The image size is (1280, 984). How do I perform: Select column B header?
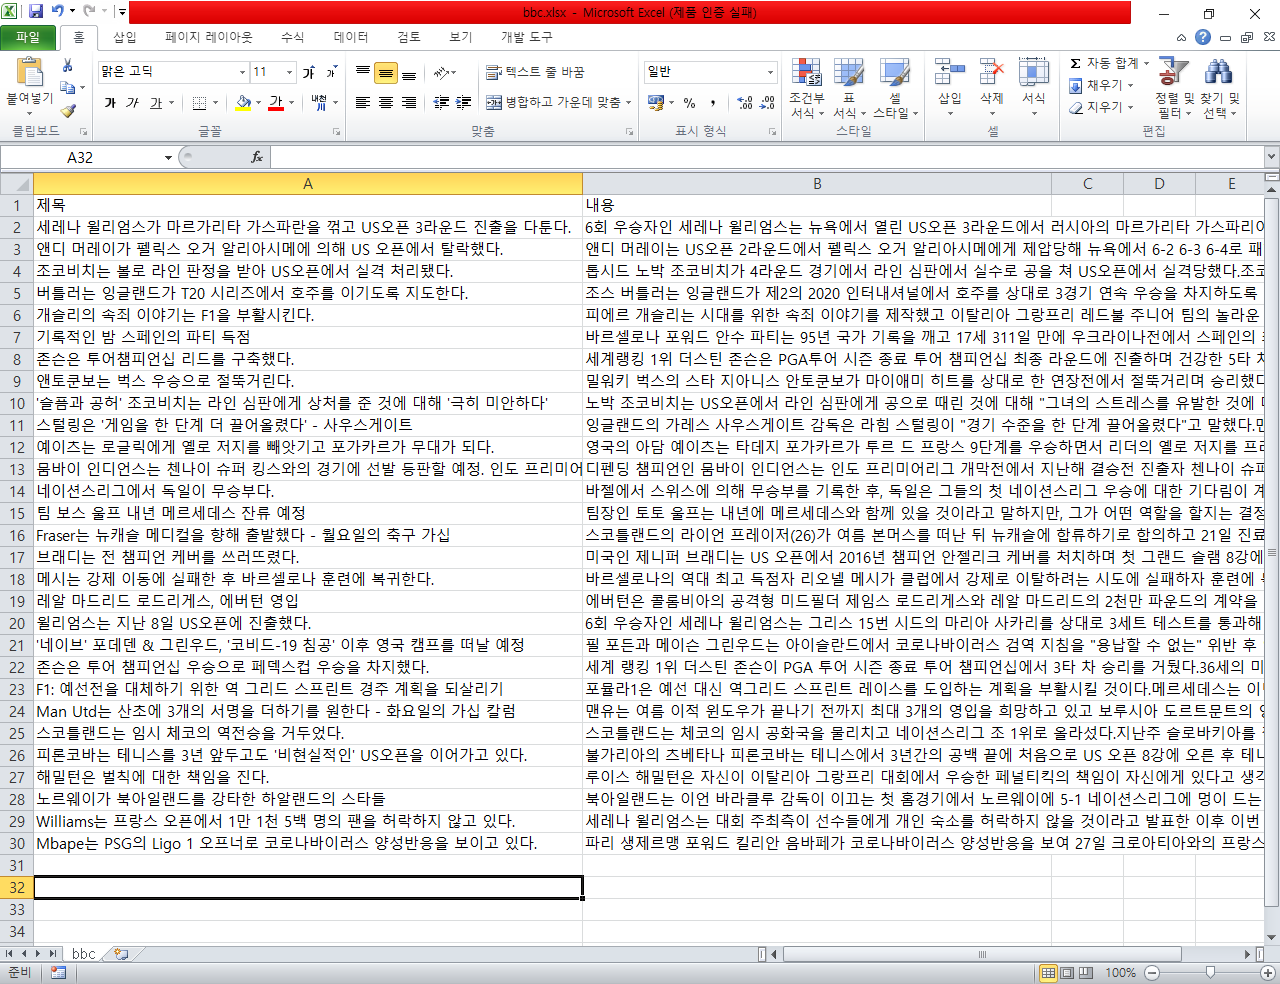click(817, 183)
